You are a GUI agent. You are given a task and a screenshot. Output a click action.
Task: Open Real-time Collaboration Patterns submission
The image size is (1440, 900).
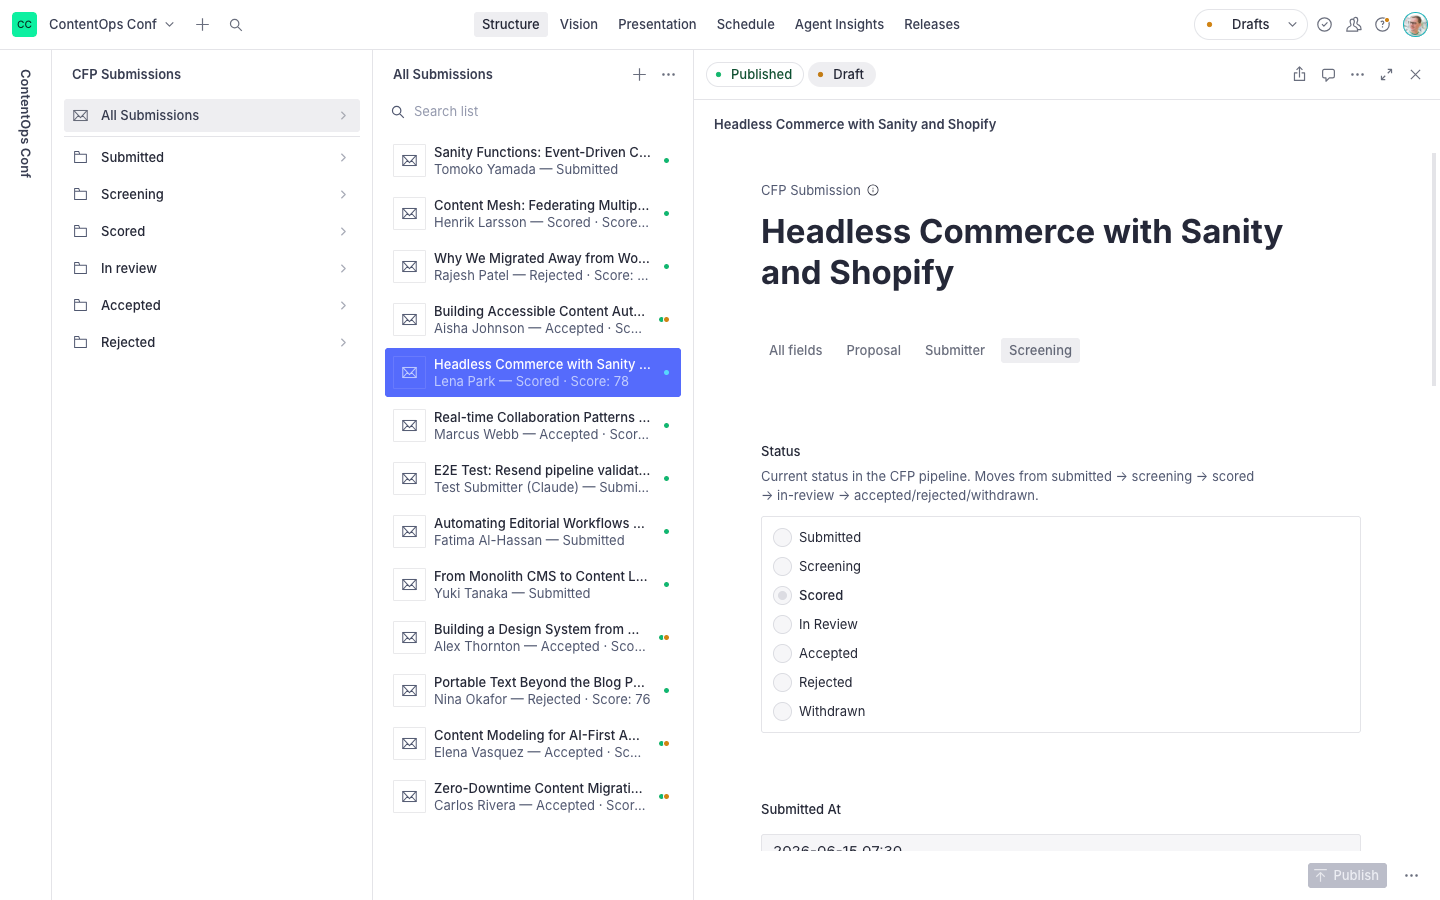click(533, 425)
